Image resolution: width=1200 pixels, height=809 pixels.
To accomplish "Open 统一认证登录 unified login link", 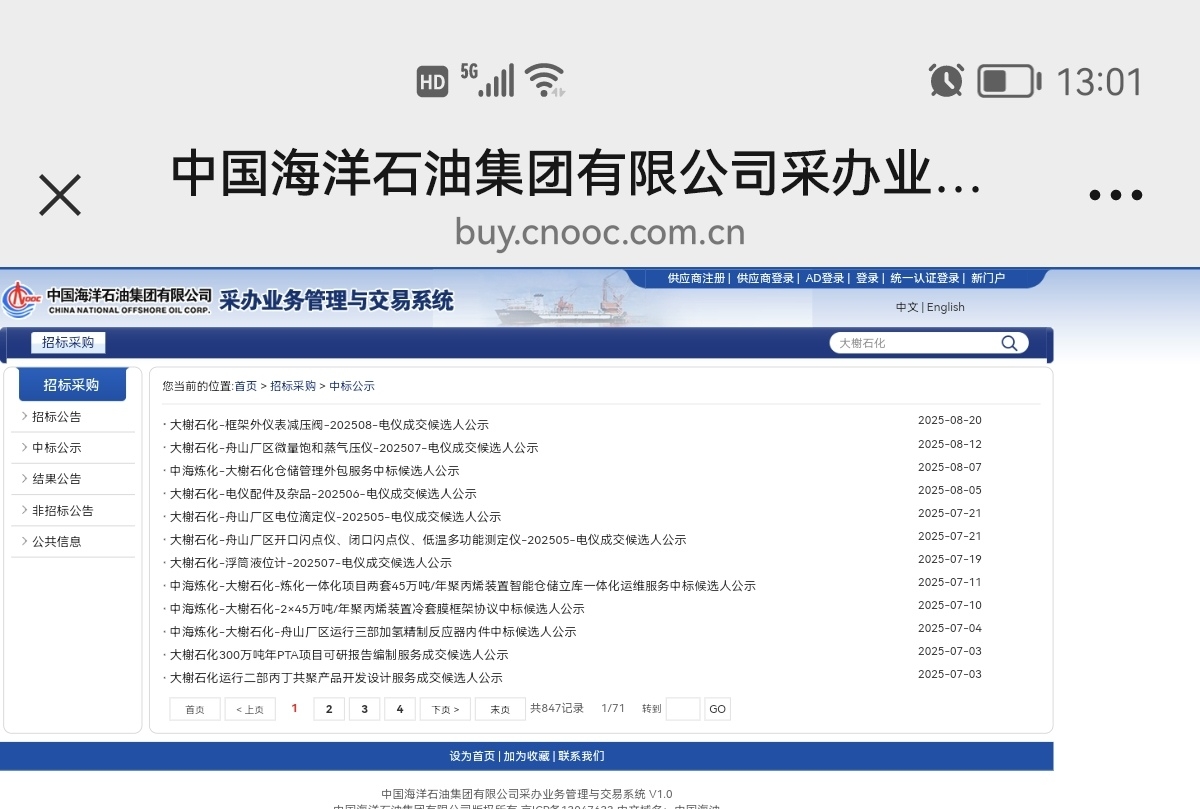I will point(925,278).
